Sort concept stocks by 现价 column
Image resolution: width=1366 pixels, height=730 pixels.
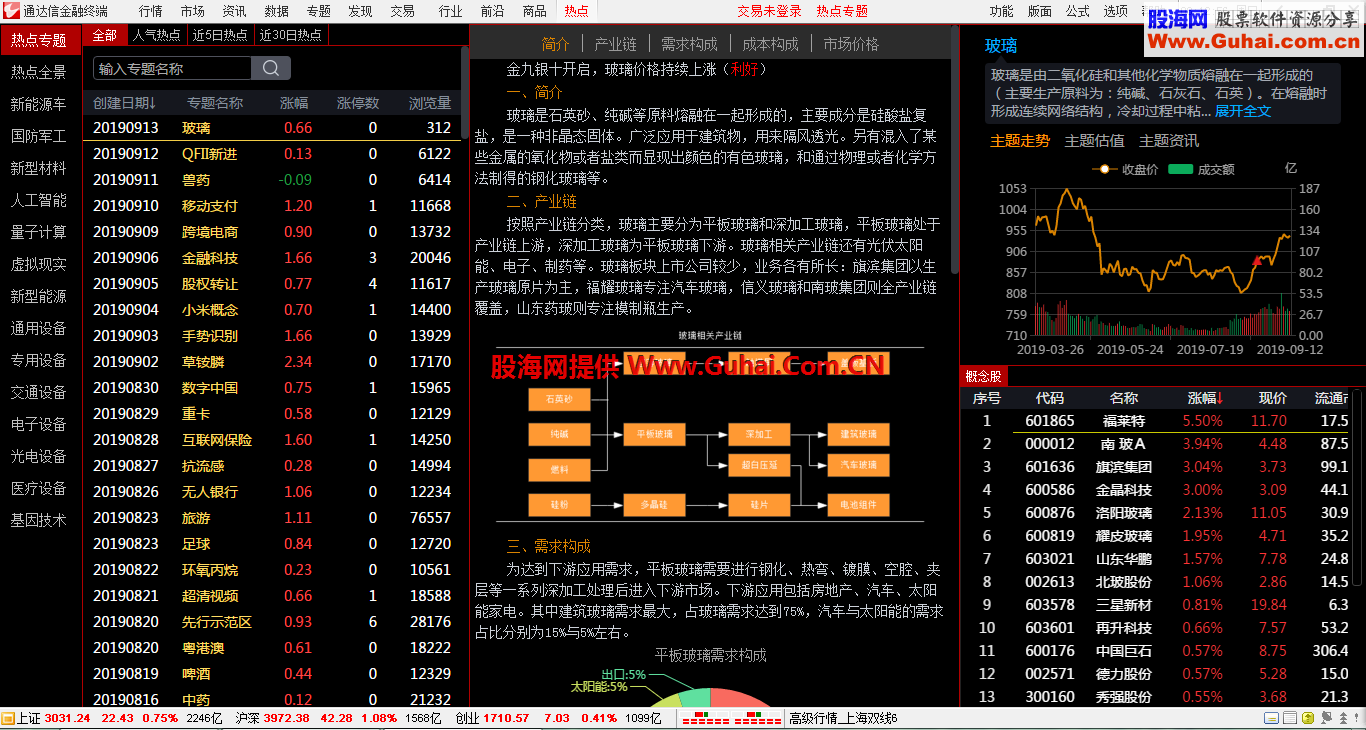[1272, 398]
